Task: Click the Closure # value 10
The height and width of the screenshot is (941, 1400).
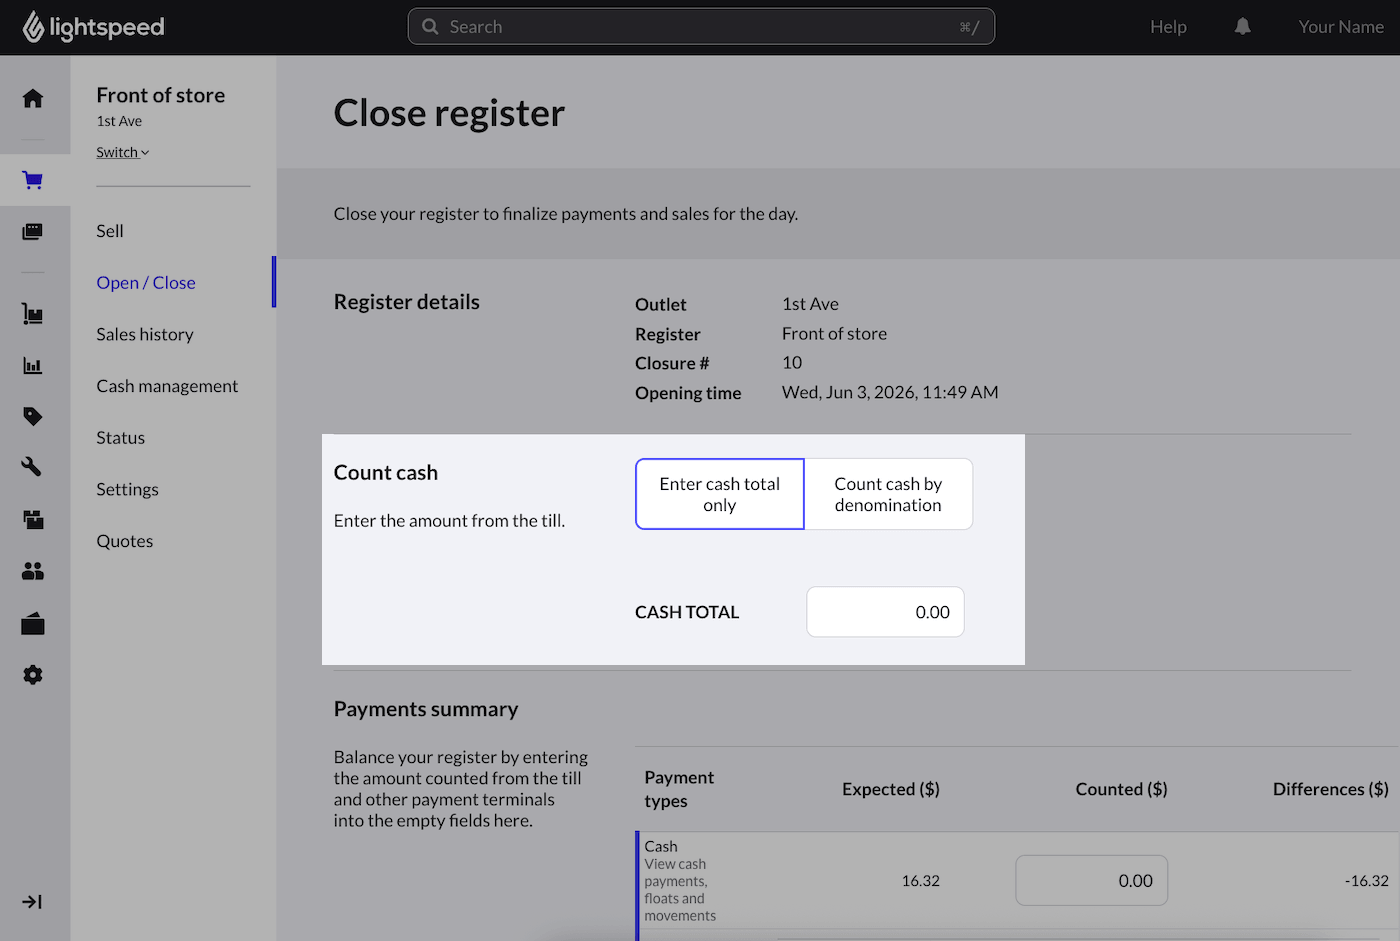Action: click(792, 363)
